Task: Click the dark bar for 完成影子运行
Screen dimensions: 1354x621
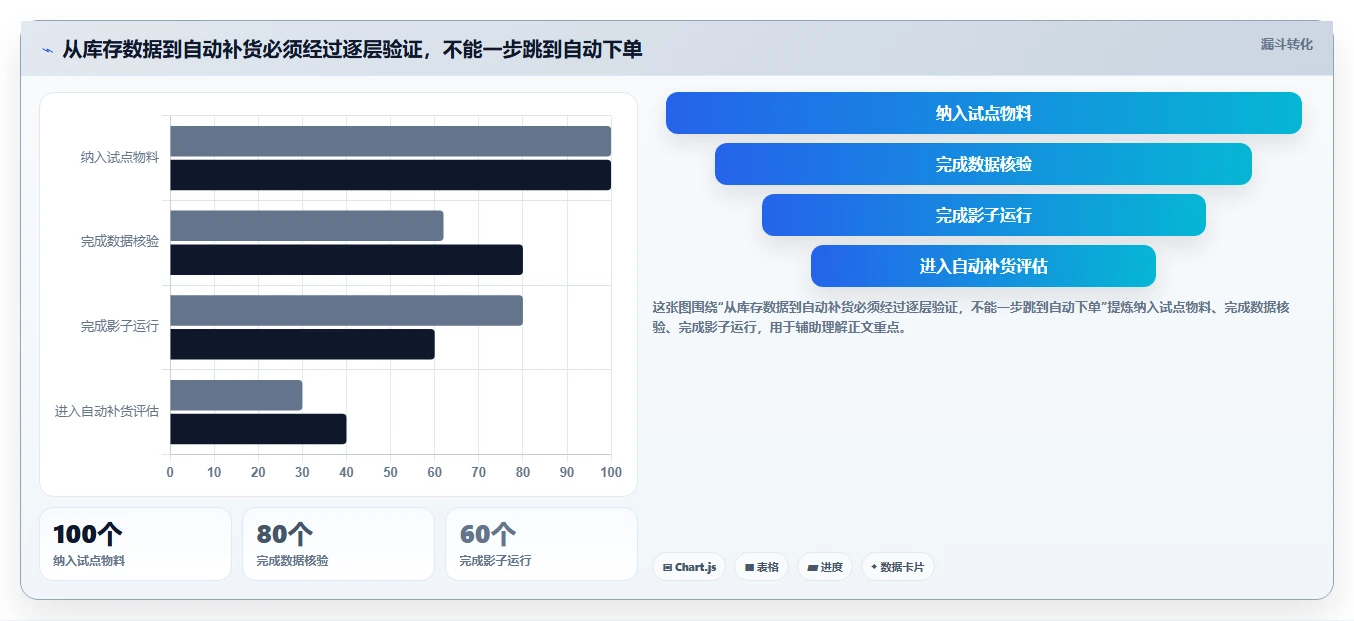Action: pos(302,344)
